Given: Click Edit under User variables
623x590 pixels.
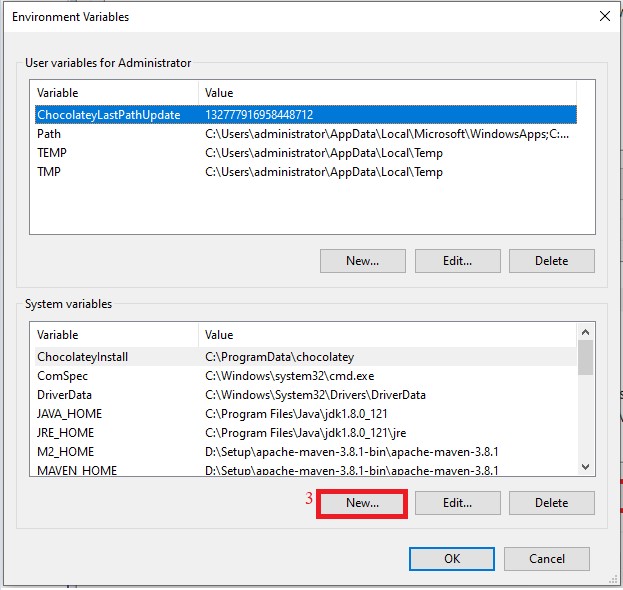Looking at the screenshot, I should [x=458, y=261].
